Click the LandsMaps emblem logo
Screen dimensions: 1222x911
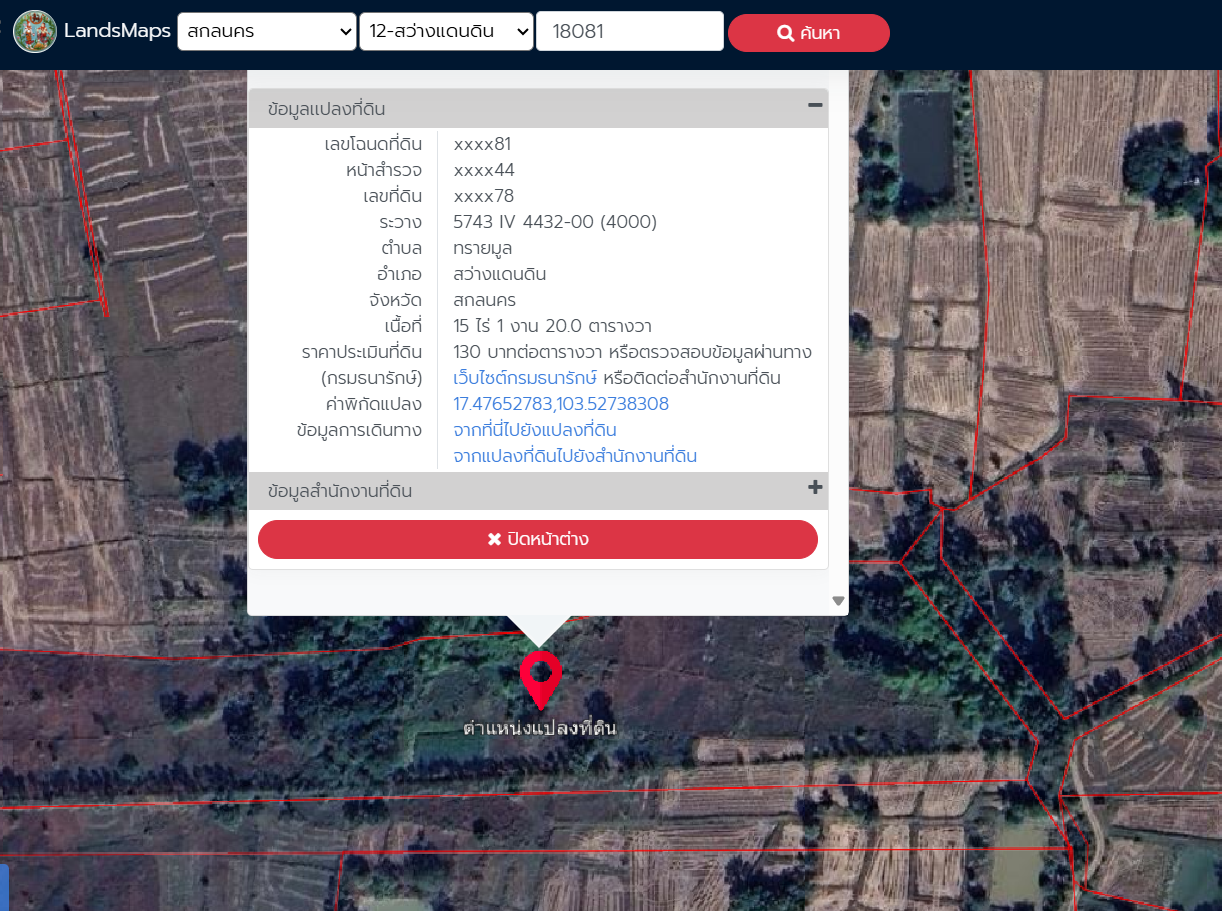pos(35,32)
